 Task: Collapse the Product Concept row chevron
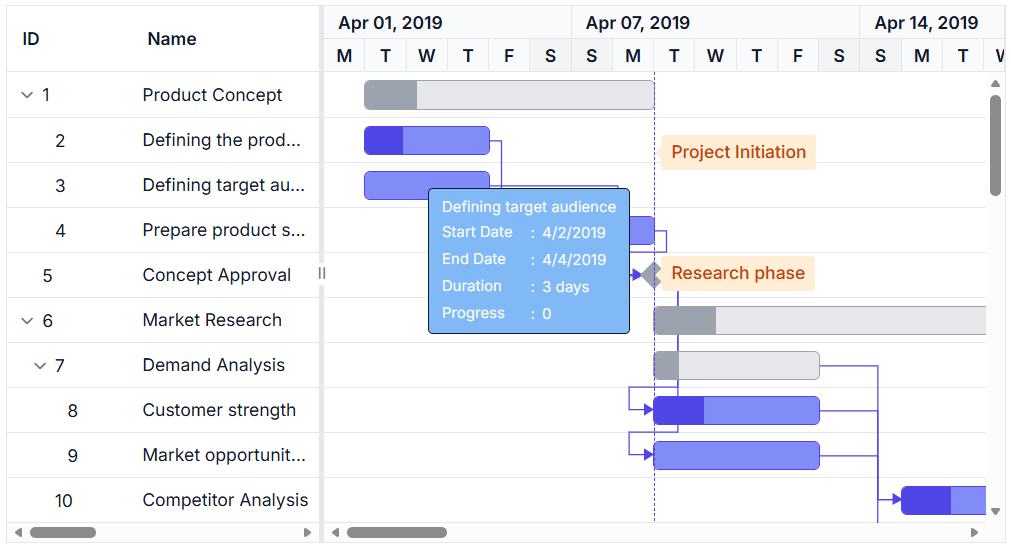27,95
